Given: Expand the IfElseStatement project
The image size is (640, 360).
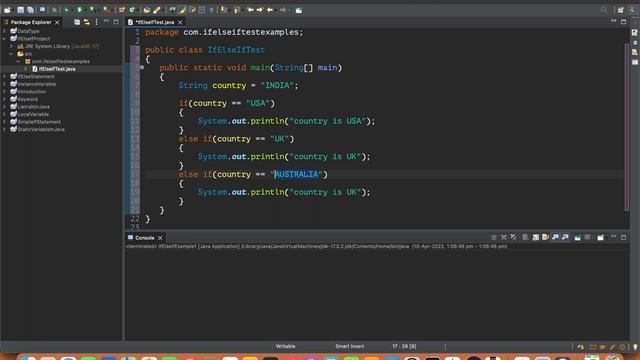Looking at the screenshot, I should click(4, 76).
